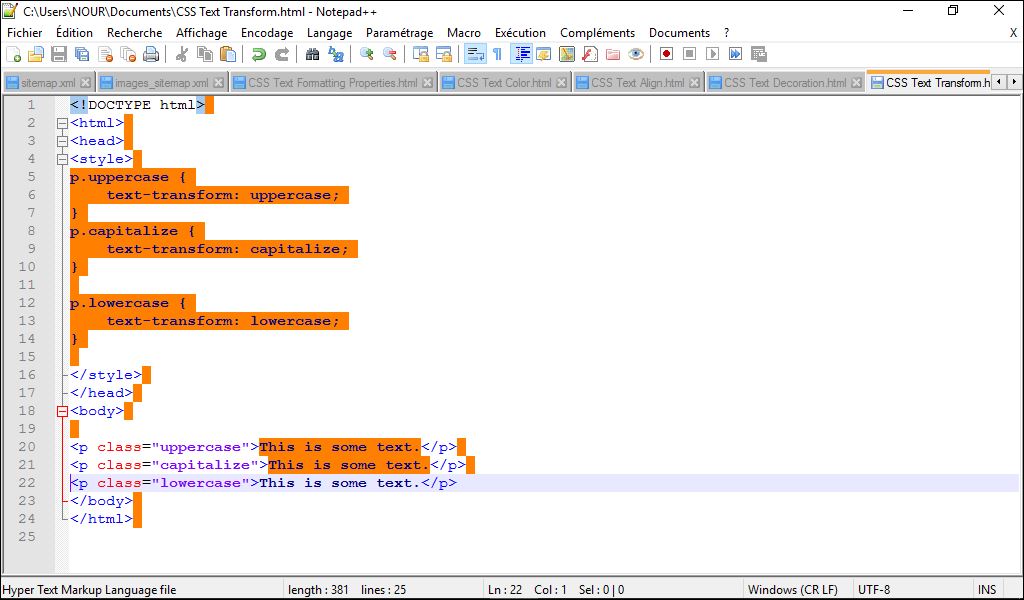Screen dimensions: 1024x600
Task: Open the Exécution menu
Action: (520, 33)
